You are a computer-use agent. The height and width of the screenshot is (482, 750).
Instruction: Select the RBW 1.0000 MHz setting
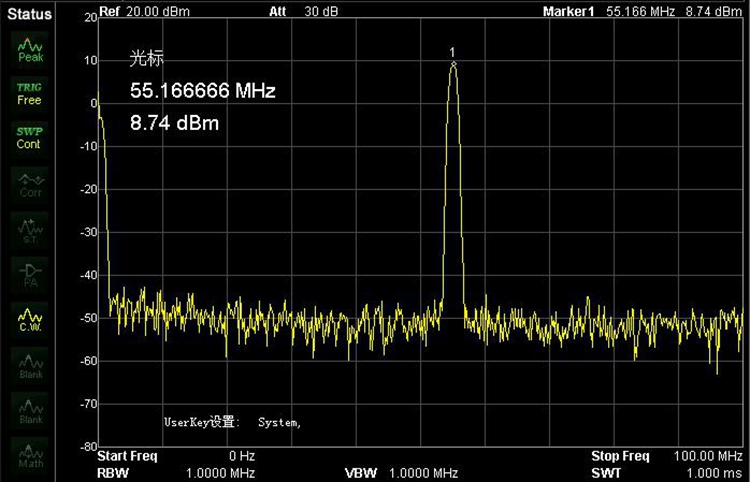point(177,472)
